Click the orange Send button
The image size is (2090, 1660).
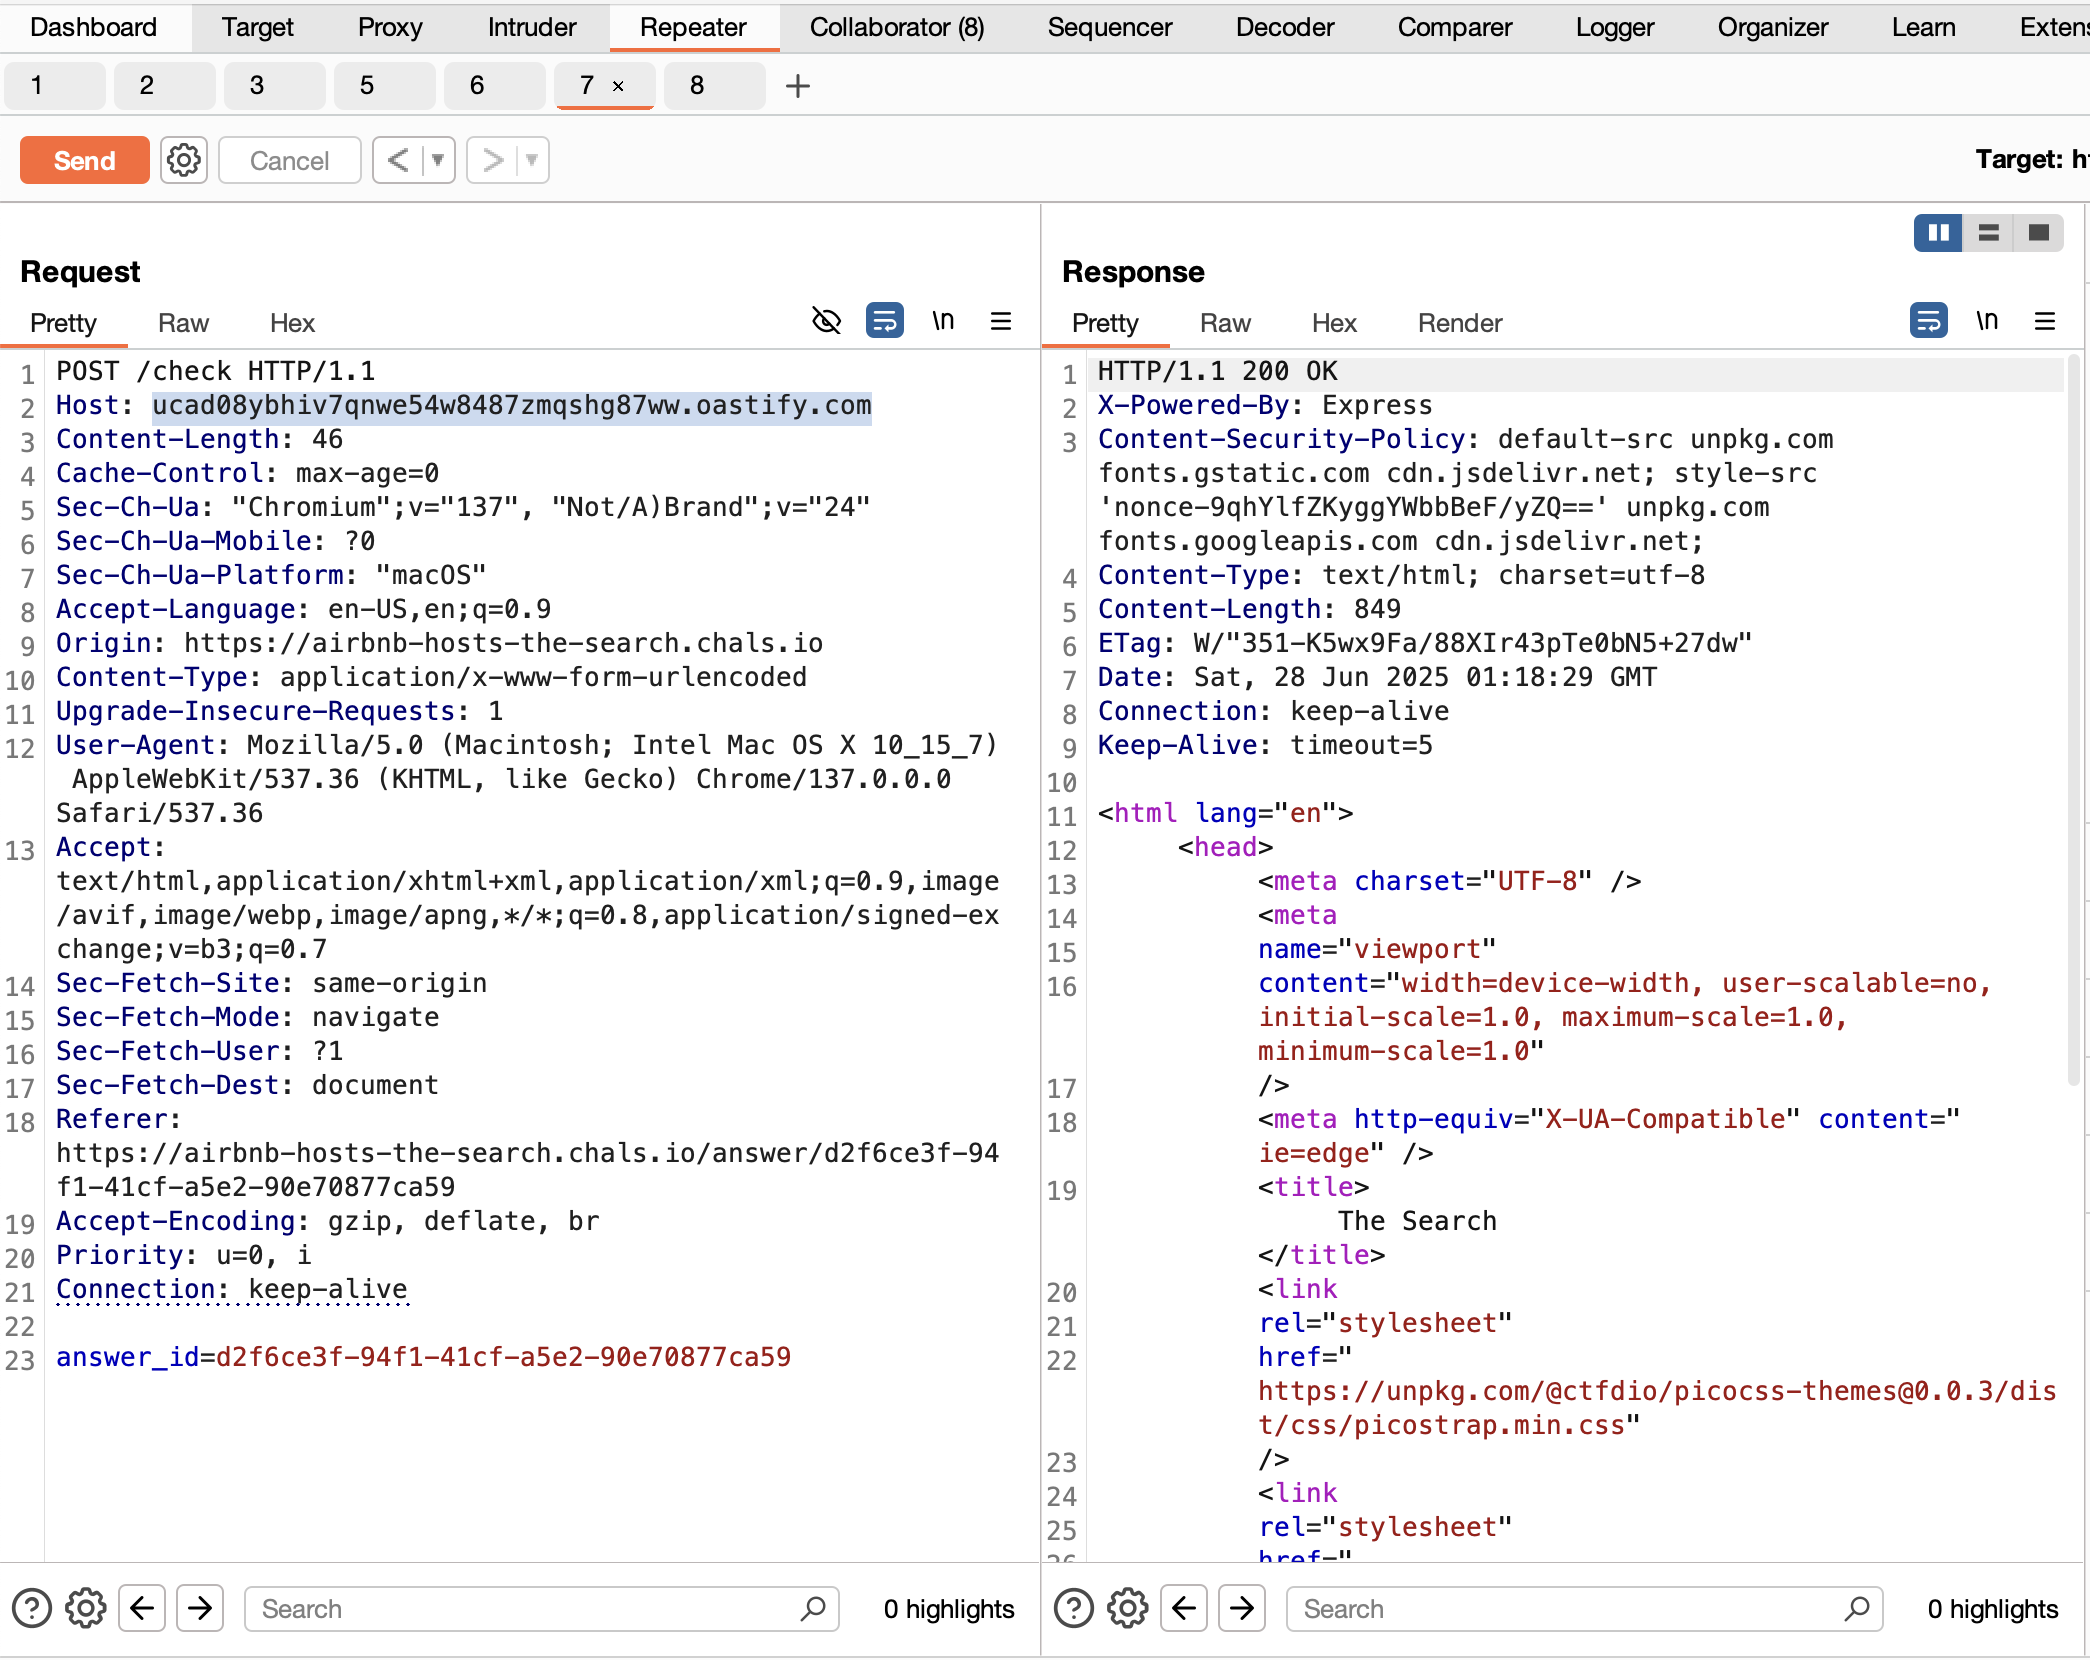85,160
